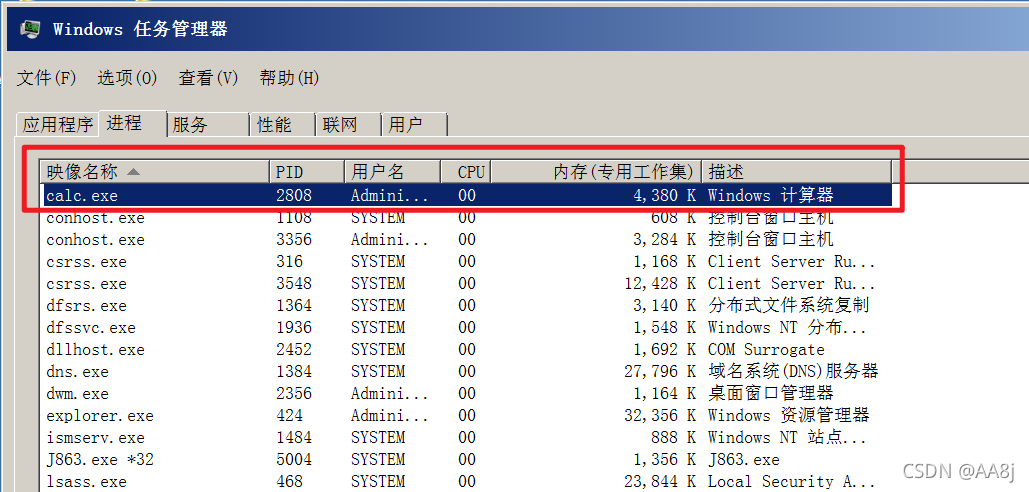Select the 进程 tab
The height and width of the screenshot is (492, 1029).
[x=133, y=123]
